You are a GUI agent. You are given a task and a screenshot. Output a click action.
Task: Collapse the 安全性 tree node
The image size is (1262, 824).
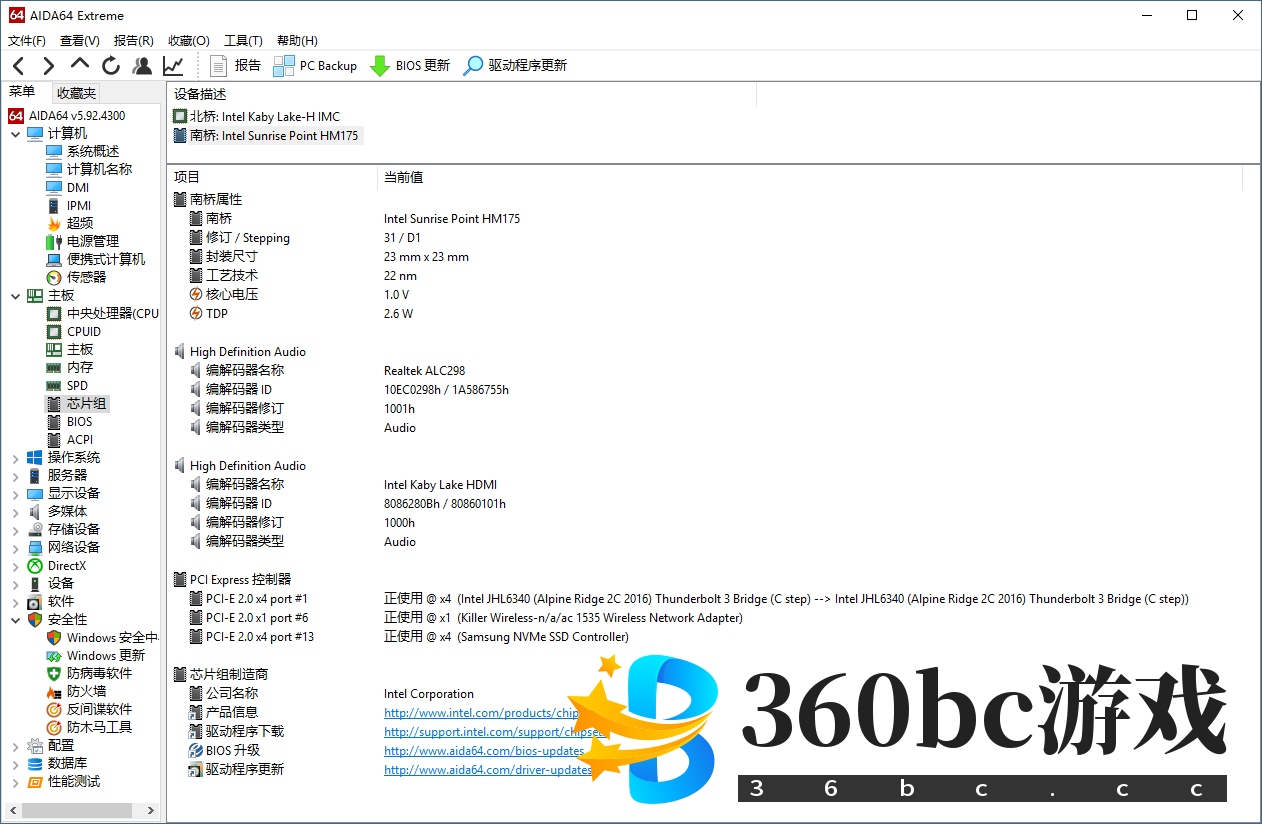click(x=15, y=620)
